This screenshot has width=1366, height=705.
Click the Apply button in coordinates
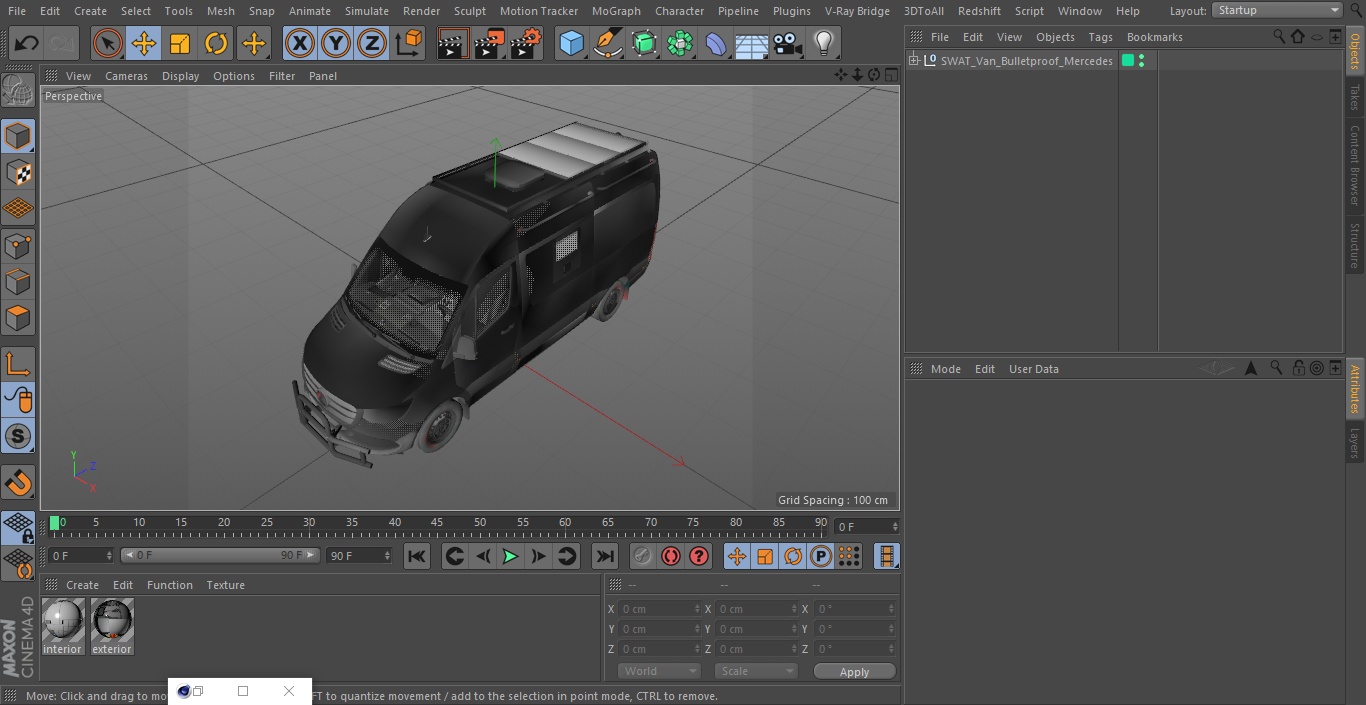coord(854,672)
